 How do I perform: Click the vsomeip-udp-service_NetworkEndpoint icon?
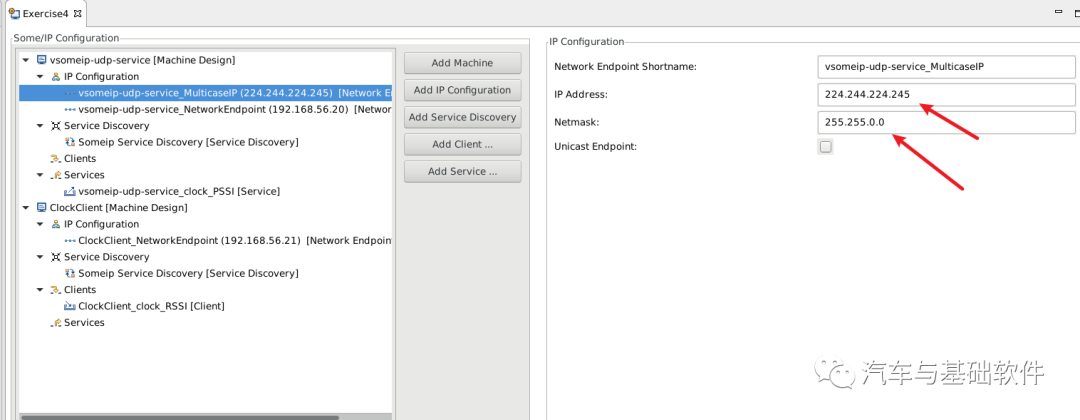point(70,109)
